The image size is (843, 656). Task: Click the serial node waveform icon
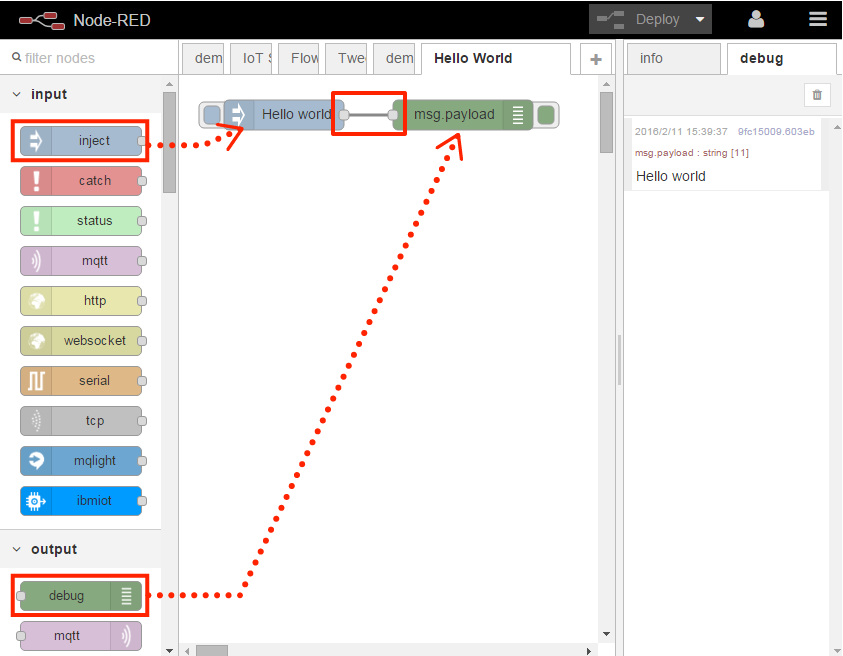[36, 381]
